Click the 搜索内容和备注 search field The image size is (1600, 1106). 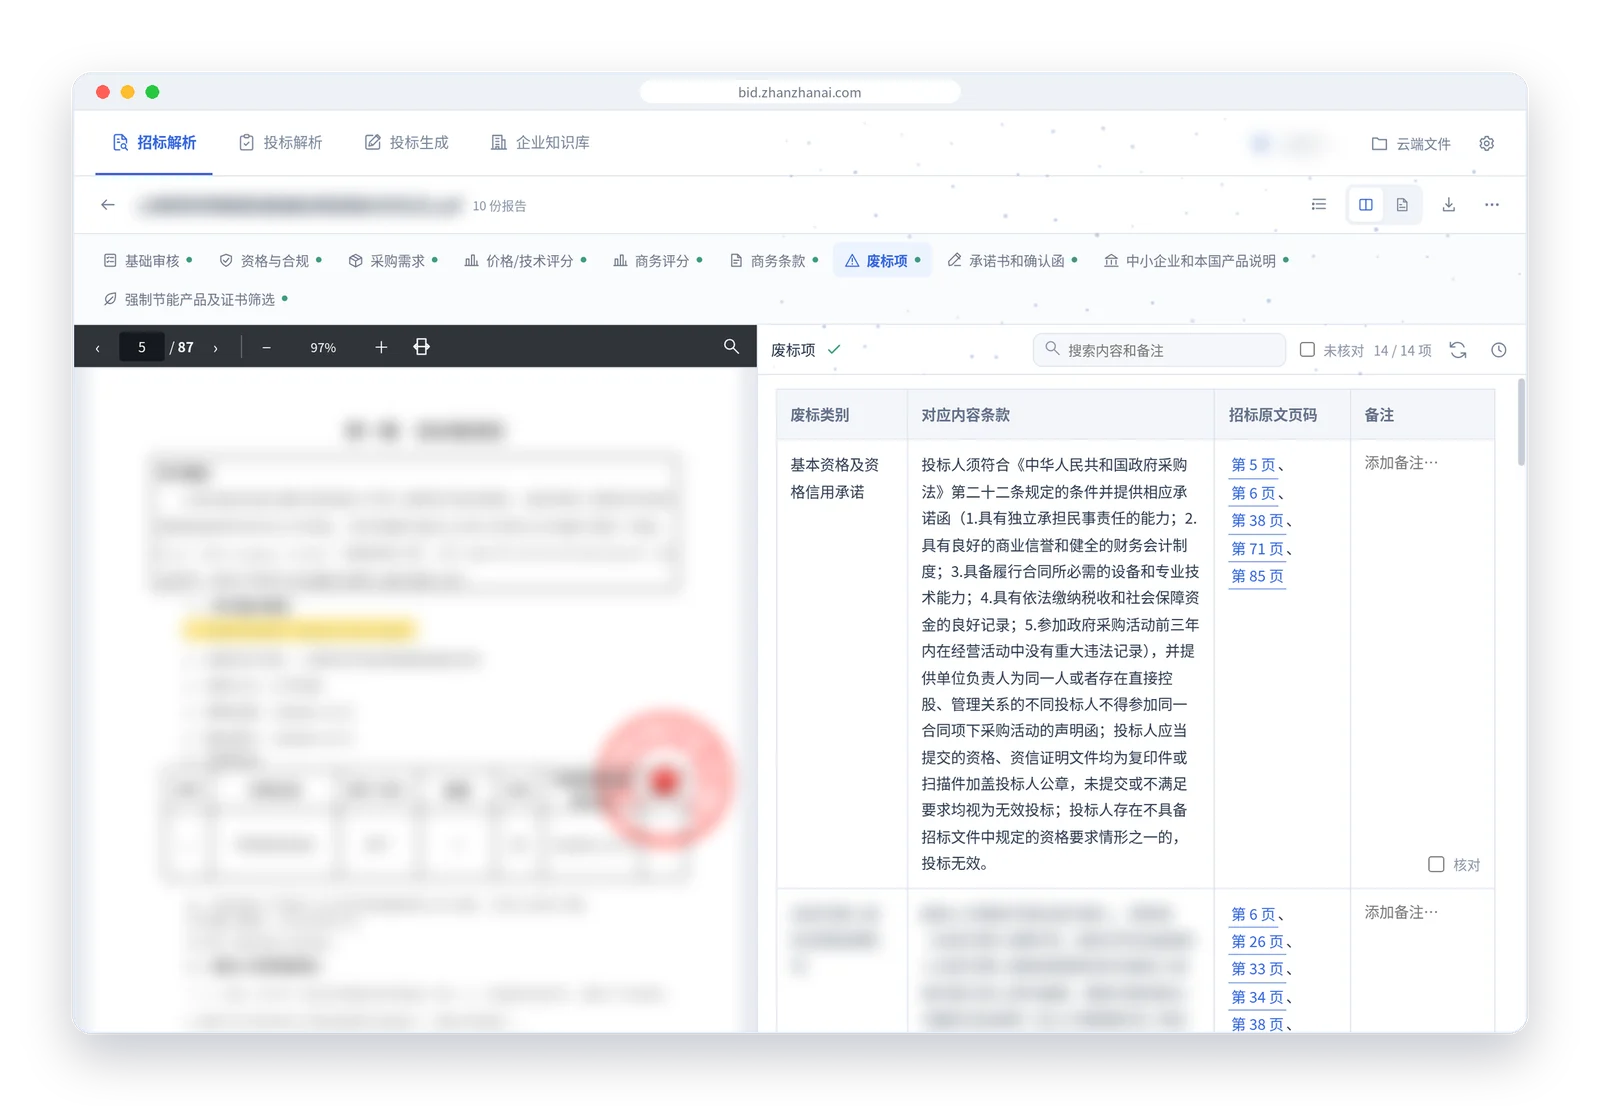pyautogui.click(x=1159, y=350)
